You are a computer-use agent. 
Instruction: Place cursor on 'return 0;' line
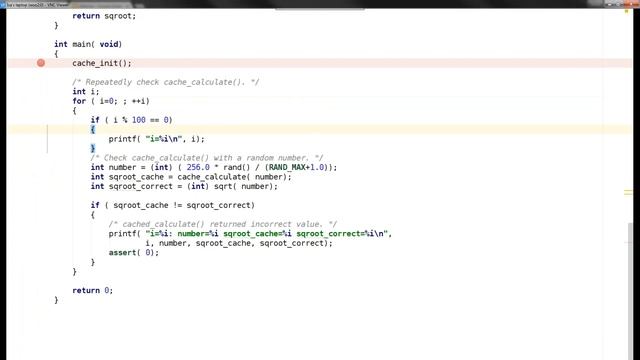click(x=93, y=291)
